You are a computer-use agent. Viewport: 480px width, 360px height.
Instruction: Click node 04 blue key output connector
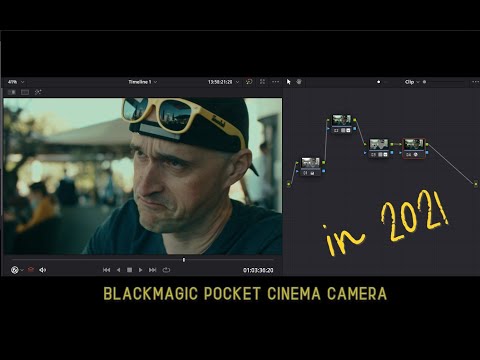point(427,153)
